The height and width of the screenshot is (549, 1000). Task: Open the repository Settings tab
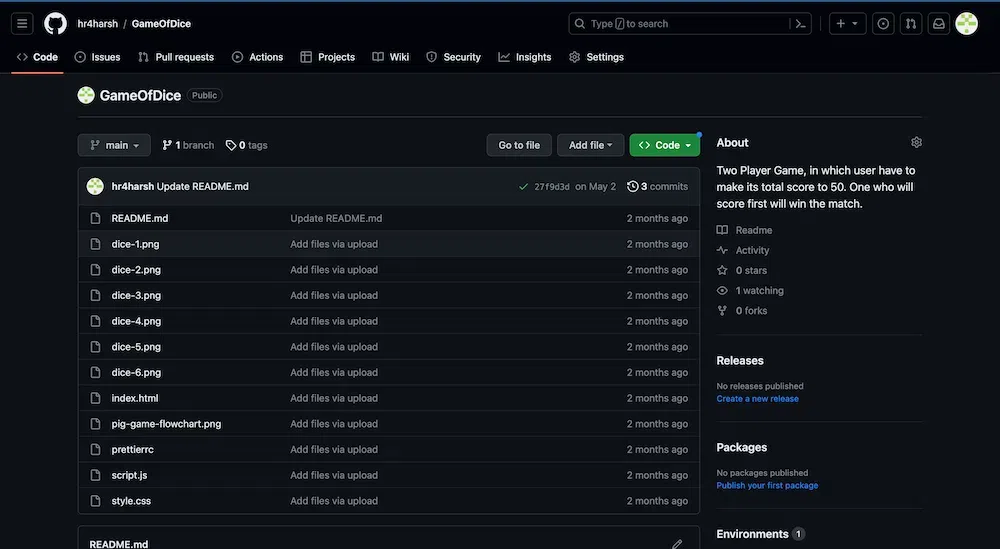coord(596,57)
